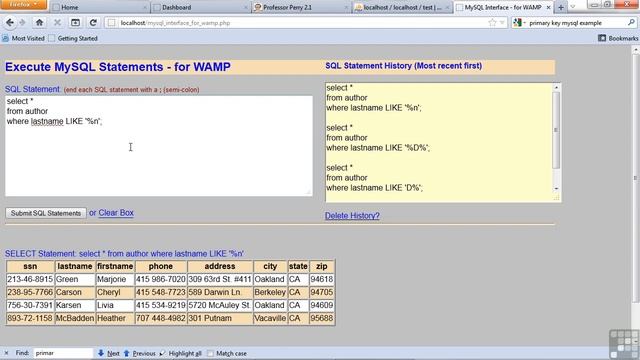Bookmark this page with the star icon

pos(492,23)
